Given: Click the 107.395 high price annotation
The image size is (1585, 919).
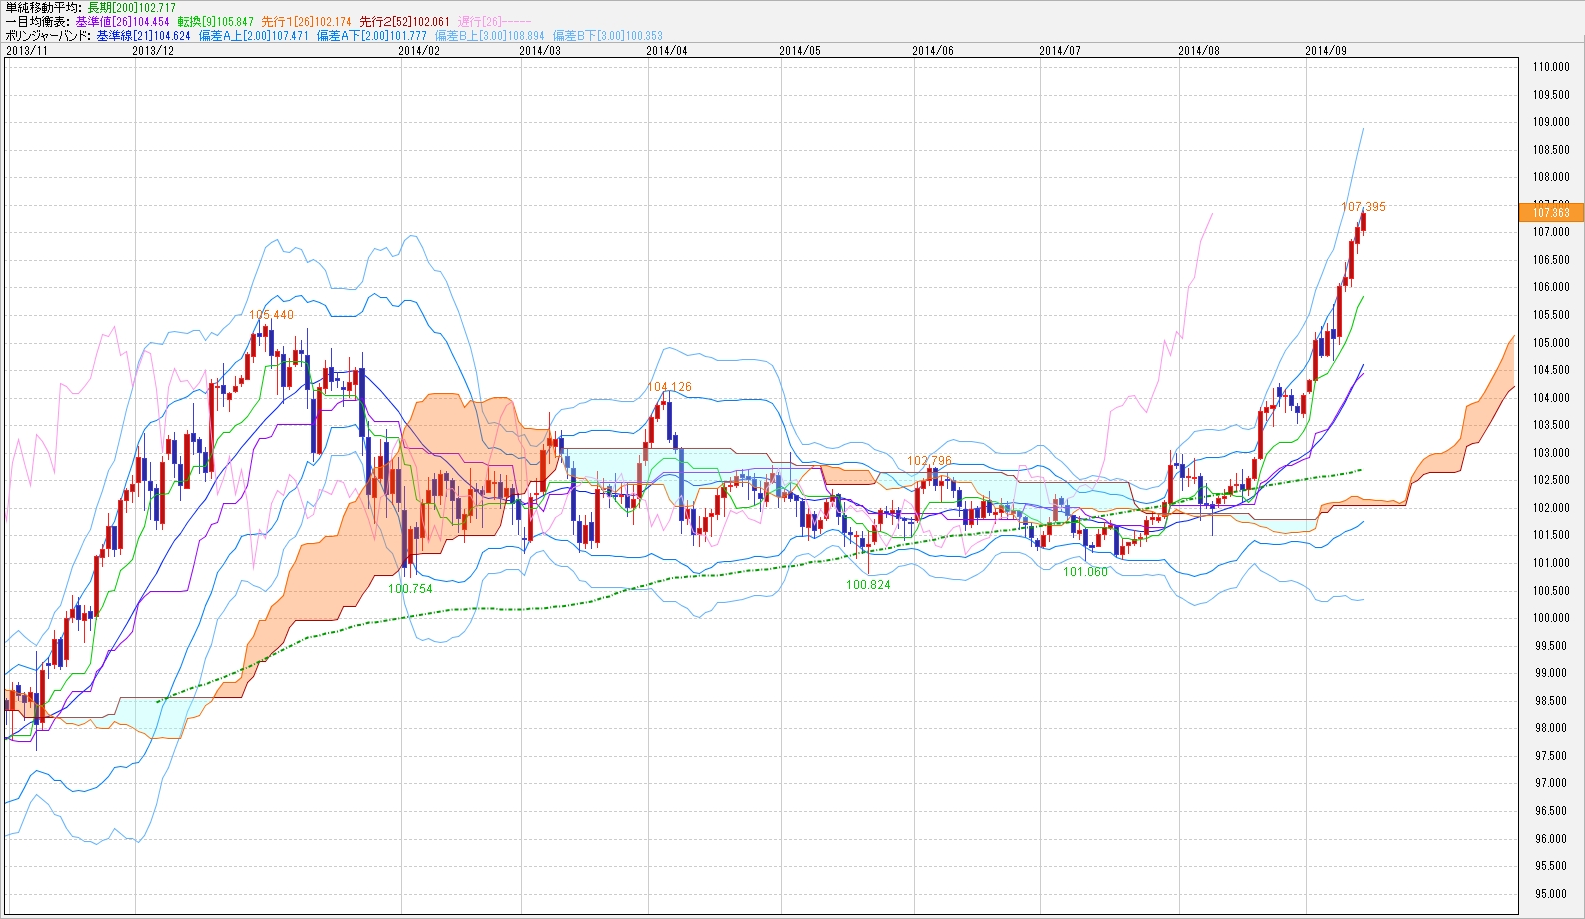Looking at the screenshot, I should [x=1363, y=207].
